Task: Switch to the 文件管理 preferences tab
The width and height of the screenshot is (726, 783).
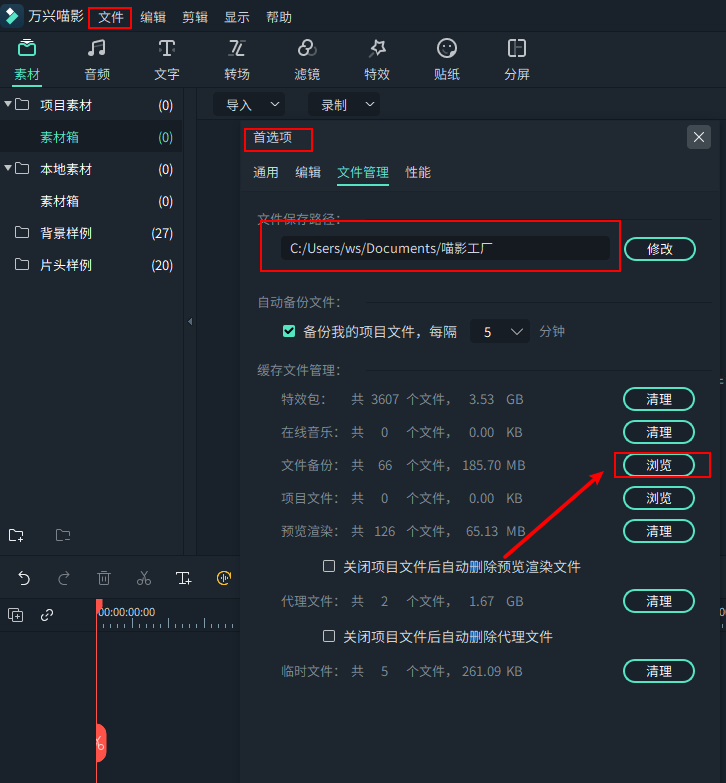Action: 363,172
